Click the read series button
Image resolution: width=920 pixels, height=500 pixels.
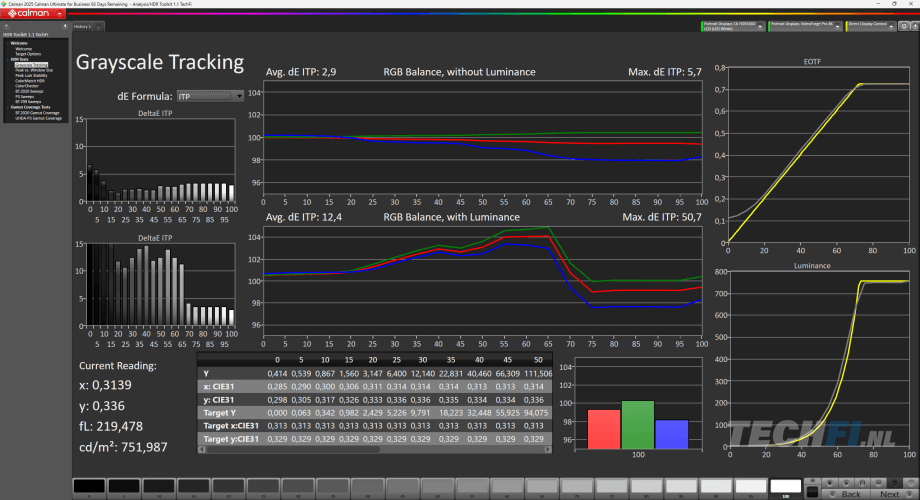pos(862,483)
